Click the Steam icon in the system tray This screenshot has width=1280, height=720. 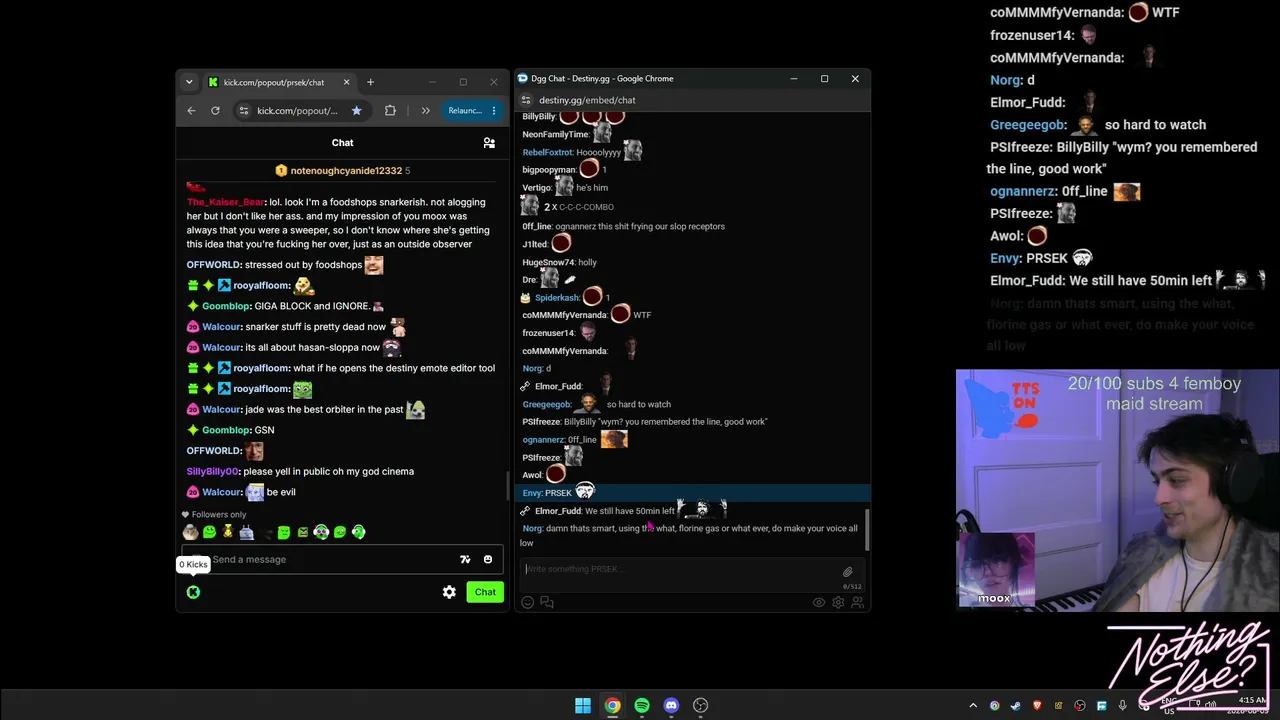[x=1015, y=706]
